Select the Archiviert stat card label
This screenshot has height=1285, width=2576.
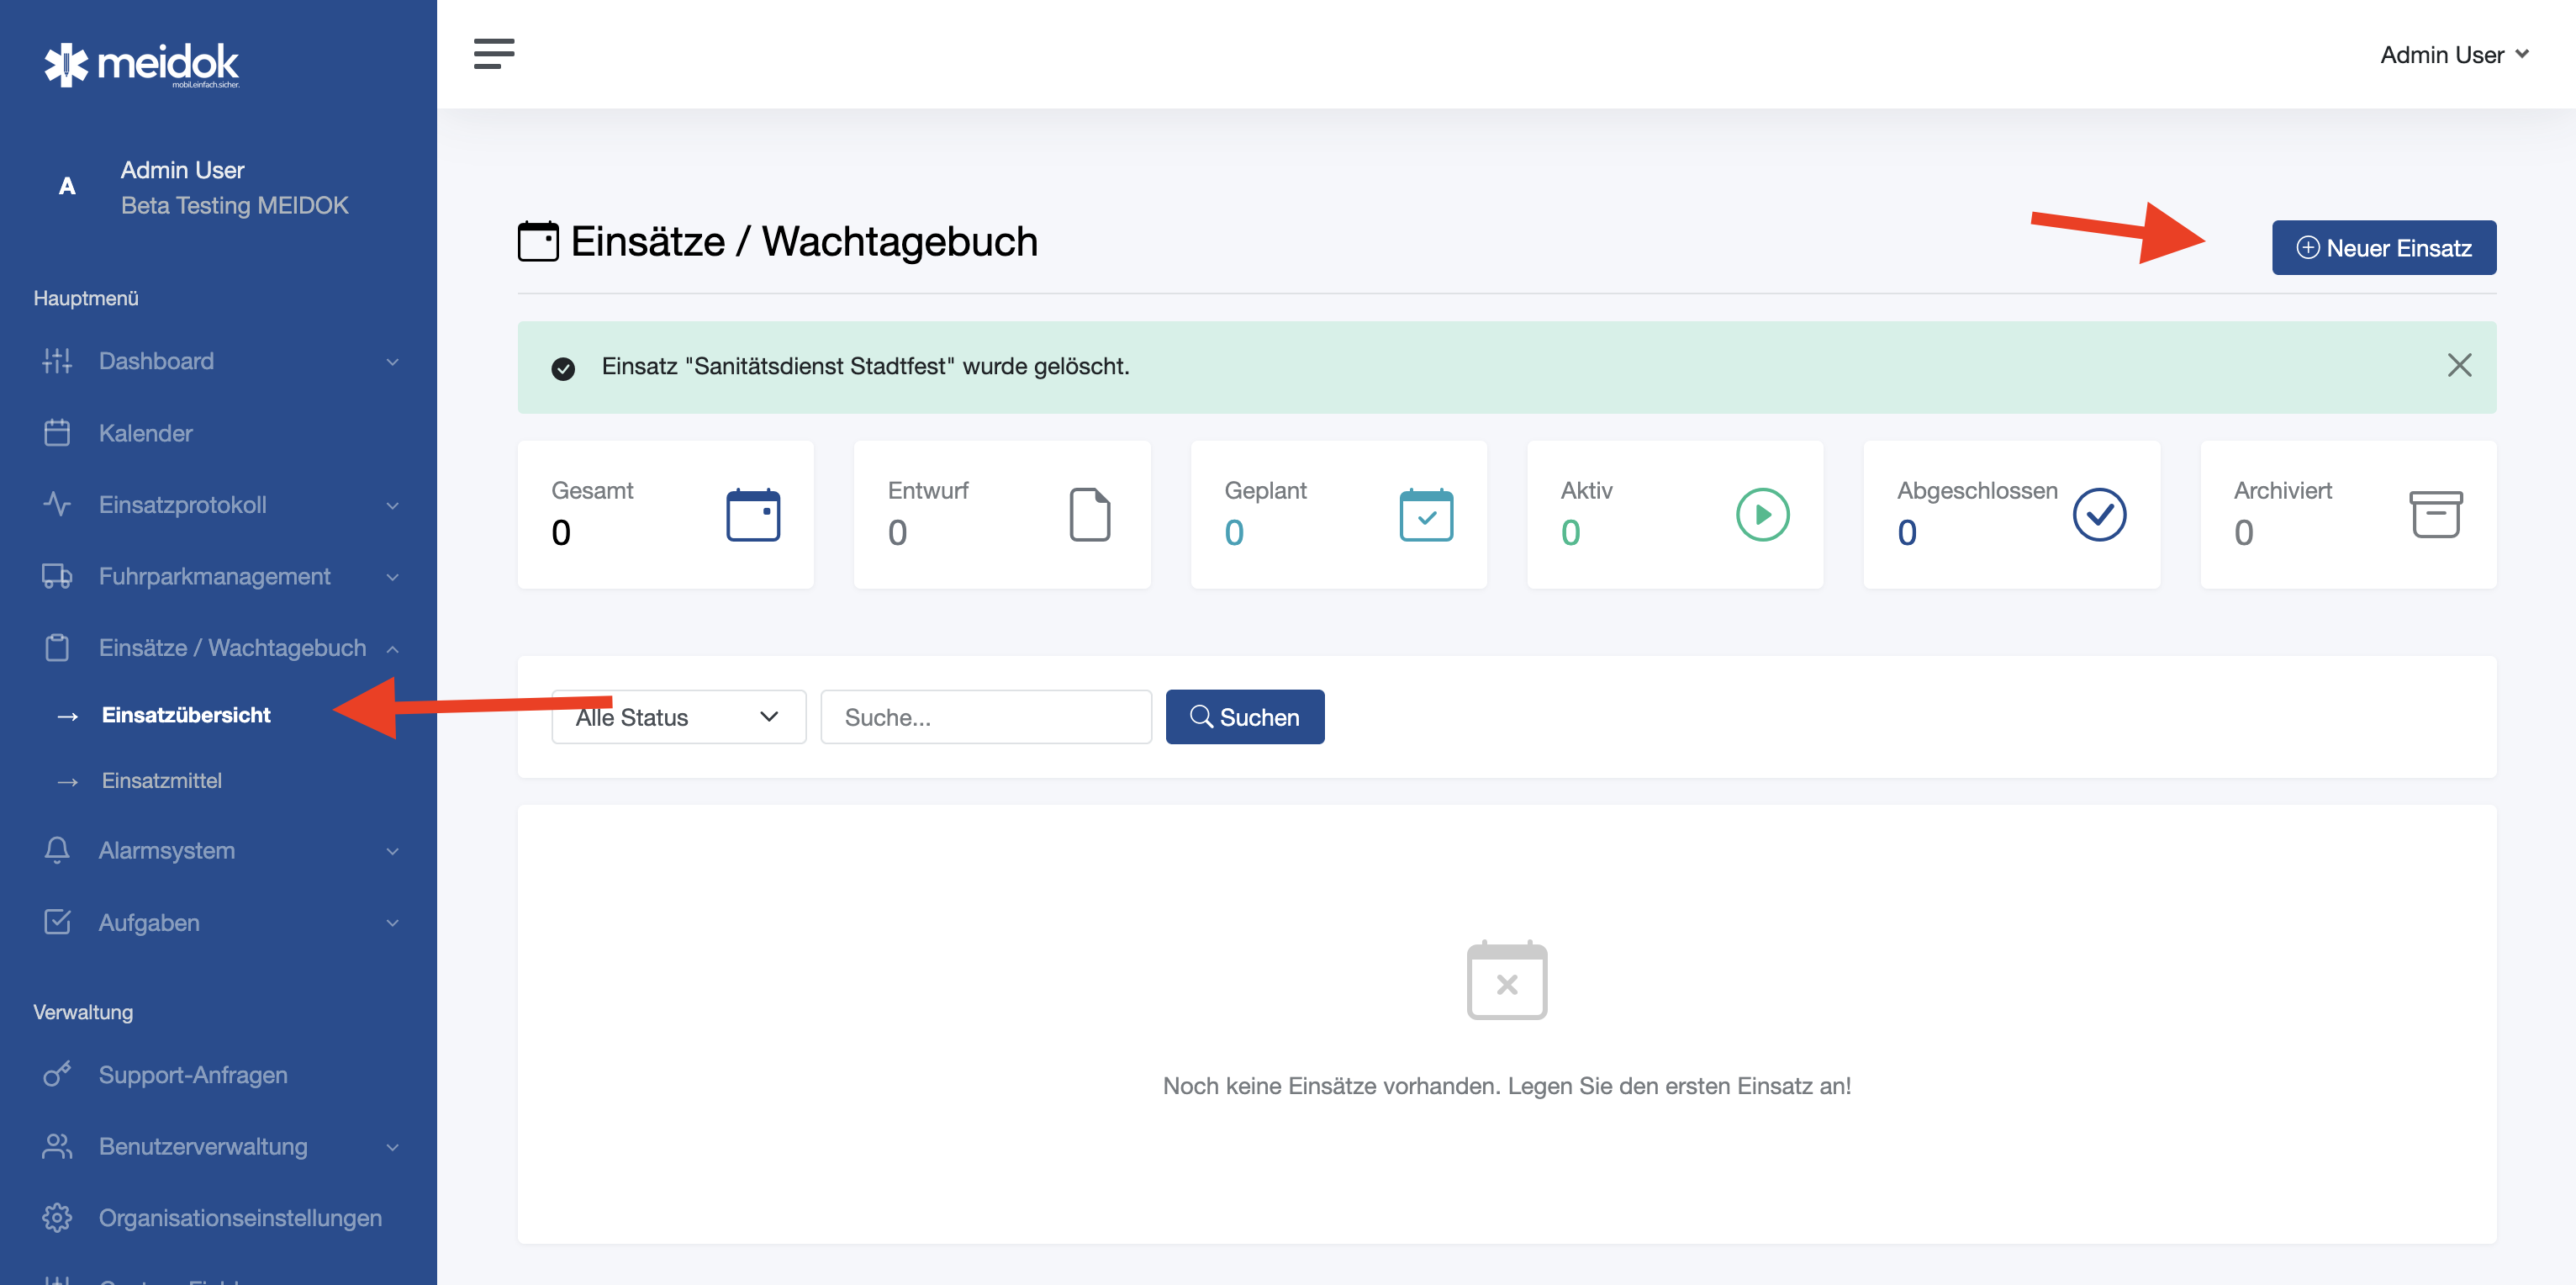click(x=2282, y=490)
